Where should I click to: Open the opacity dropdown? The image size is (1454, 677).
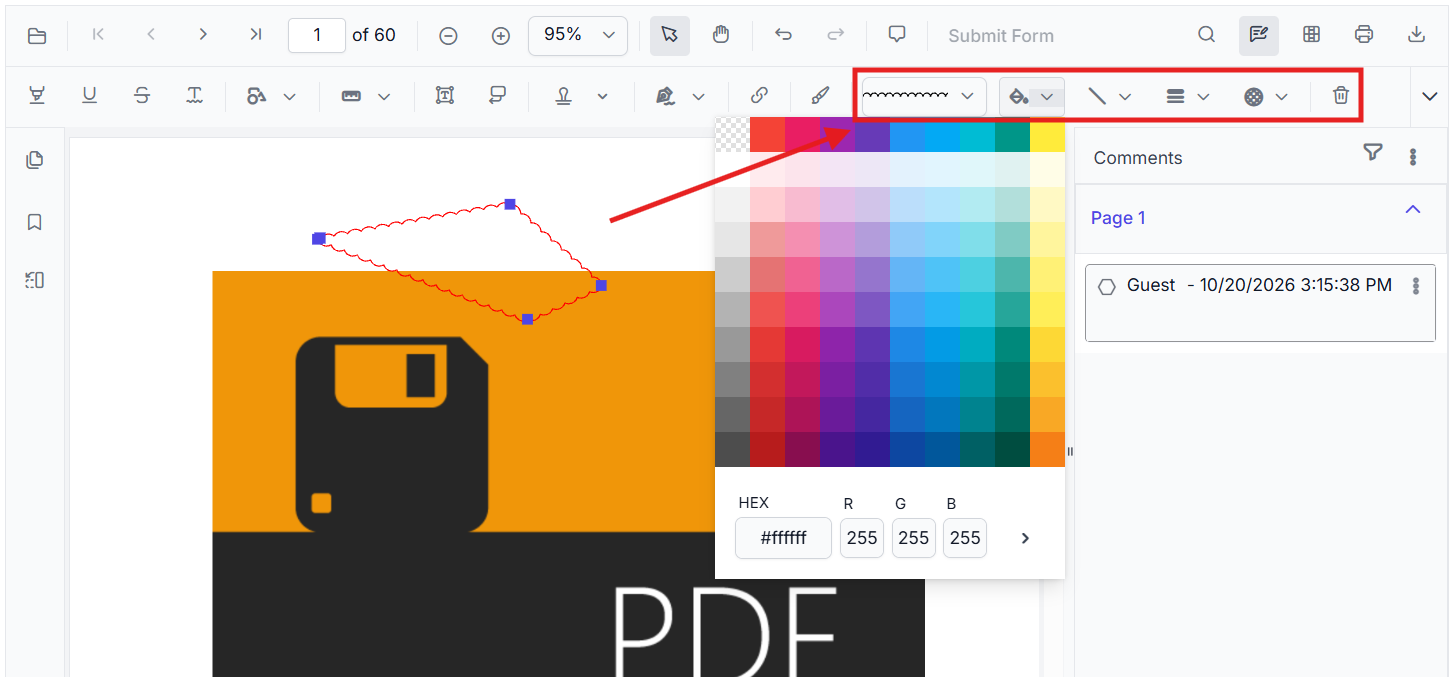pyautogui.click(x=1265, y=96)
